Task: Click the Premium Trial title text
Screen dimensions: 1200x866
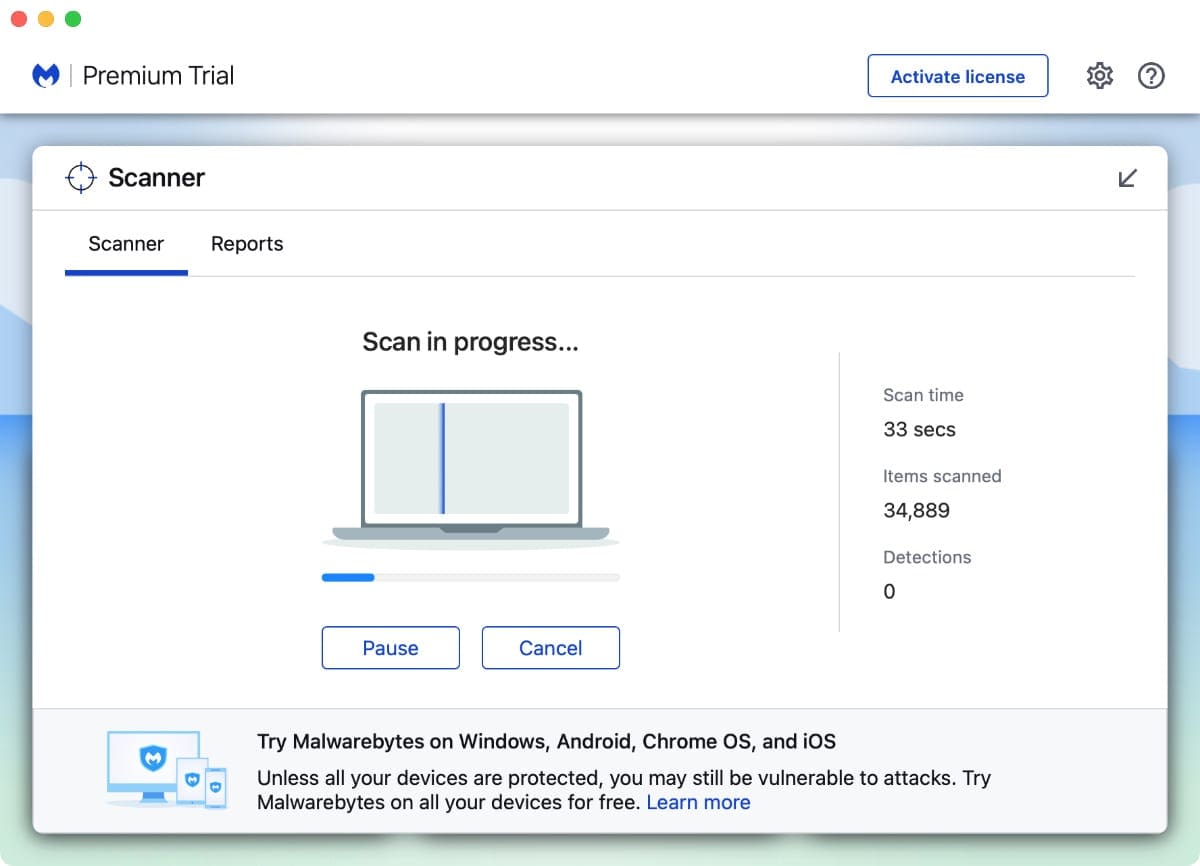Action: click(158, 76)
